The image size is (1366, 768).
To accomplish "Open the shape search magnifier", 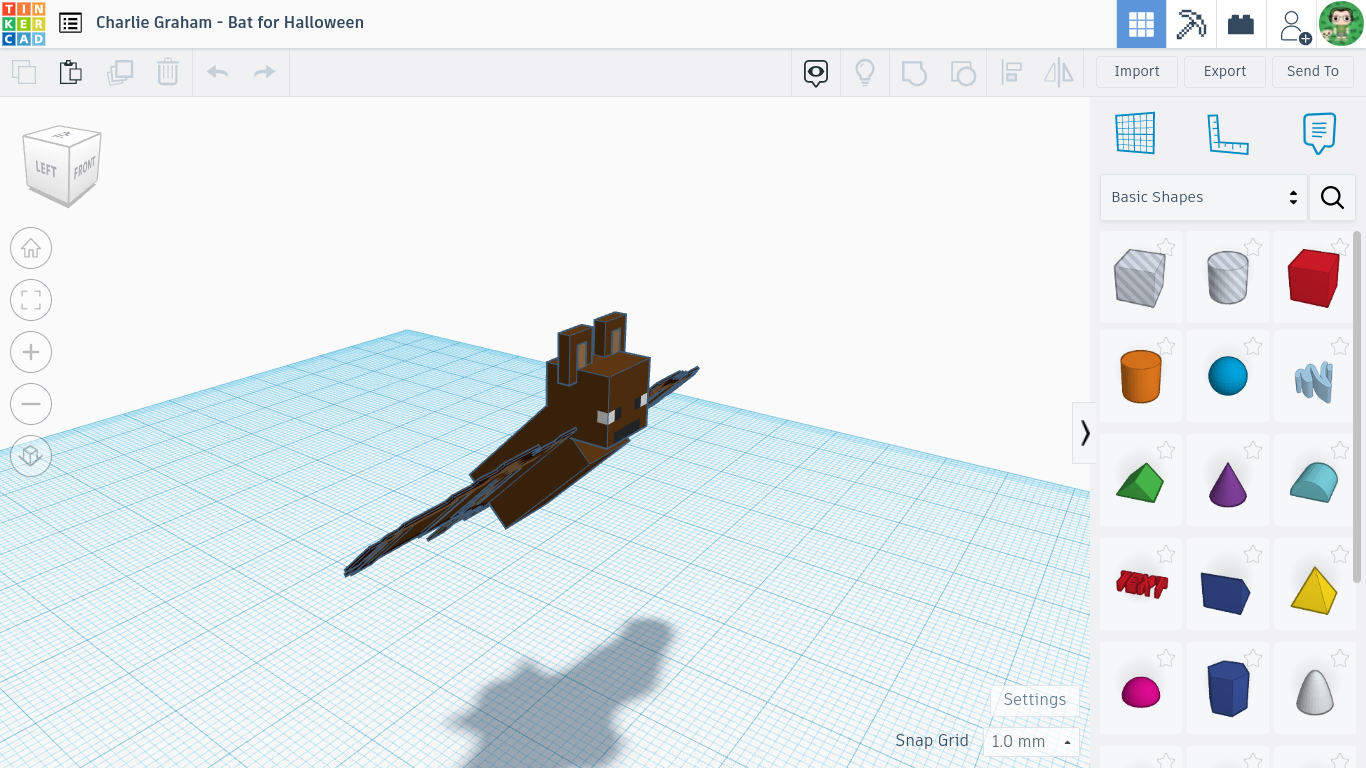I will pyautogui.click(x=1332, y=197).
